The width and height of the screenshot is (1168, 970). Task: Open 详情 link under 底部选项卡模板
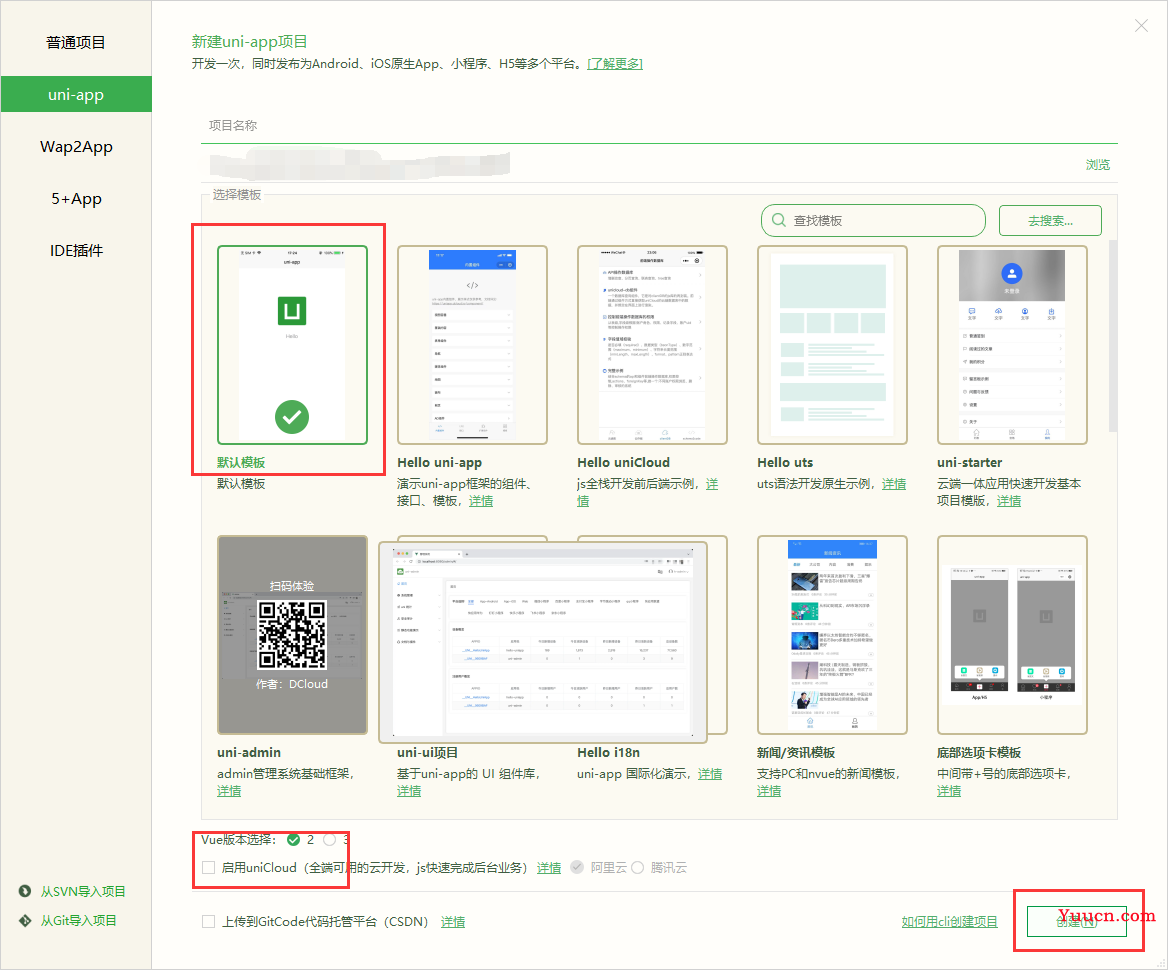tap(949, 790)
